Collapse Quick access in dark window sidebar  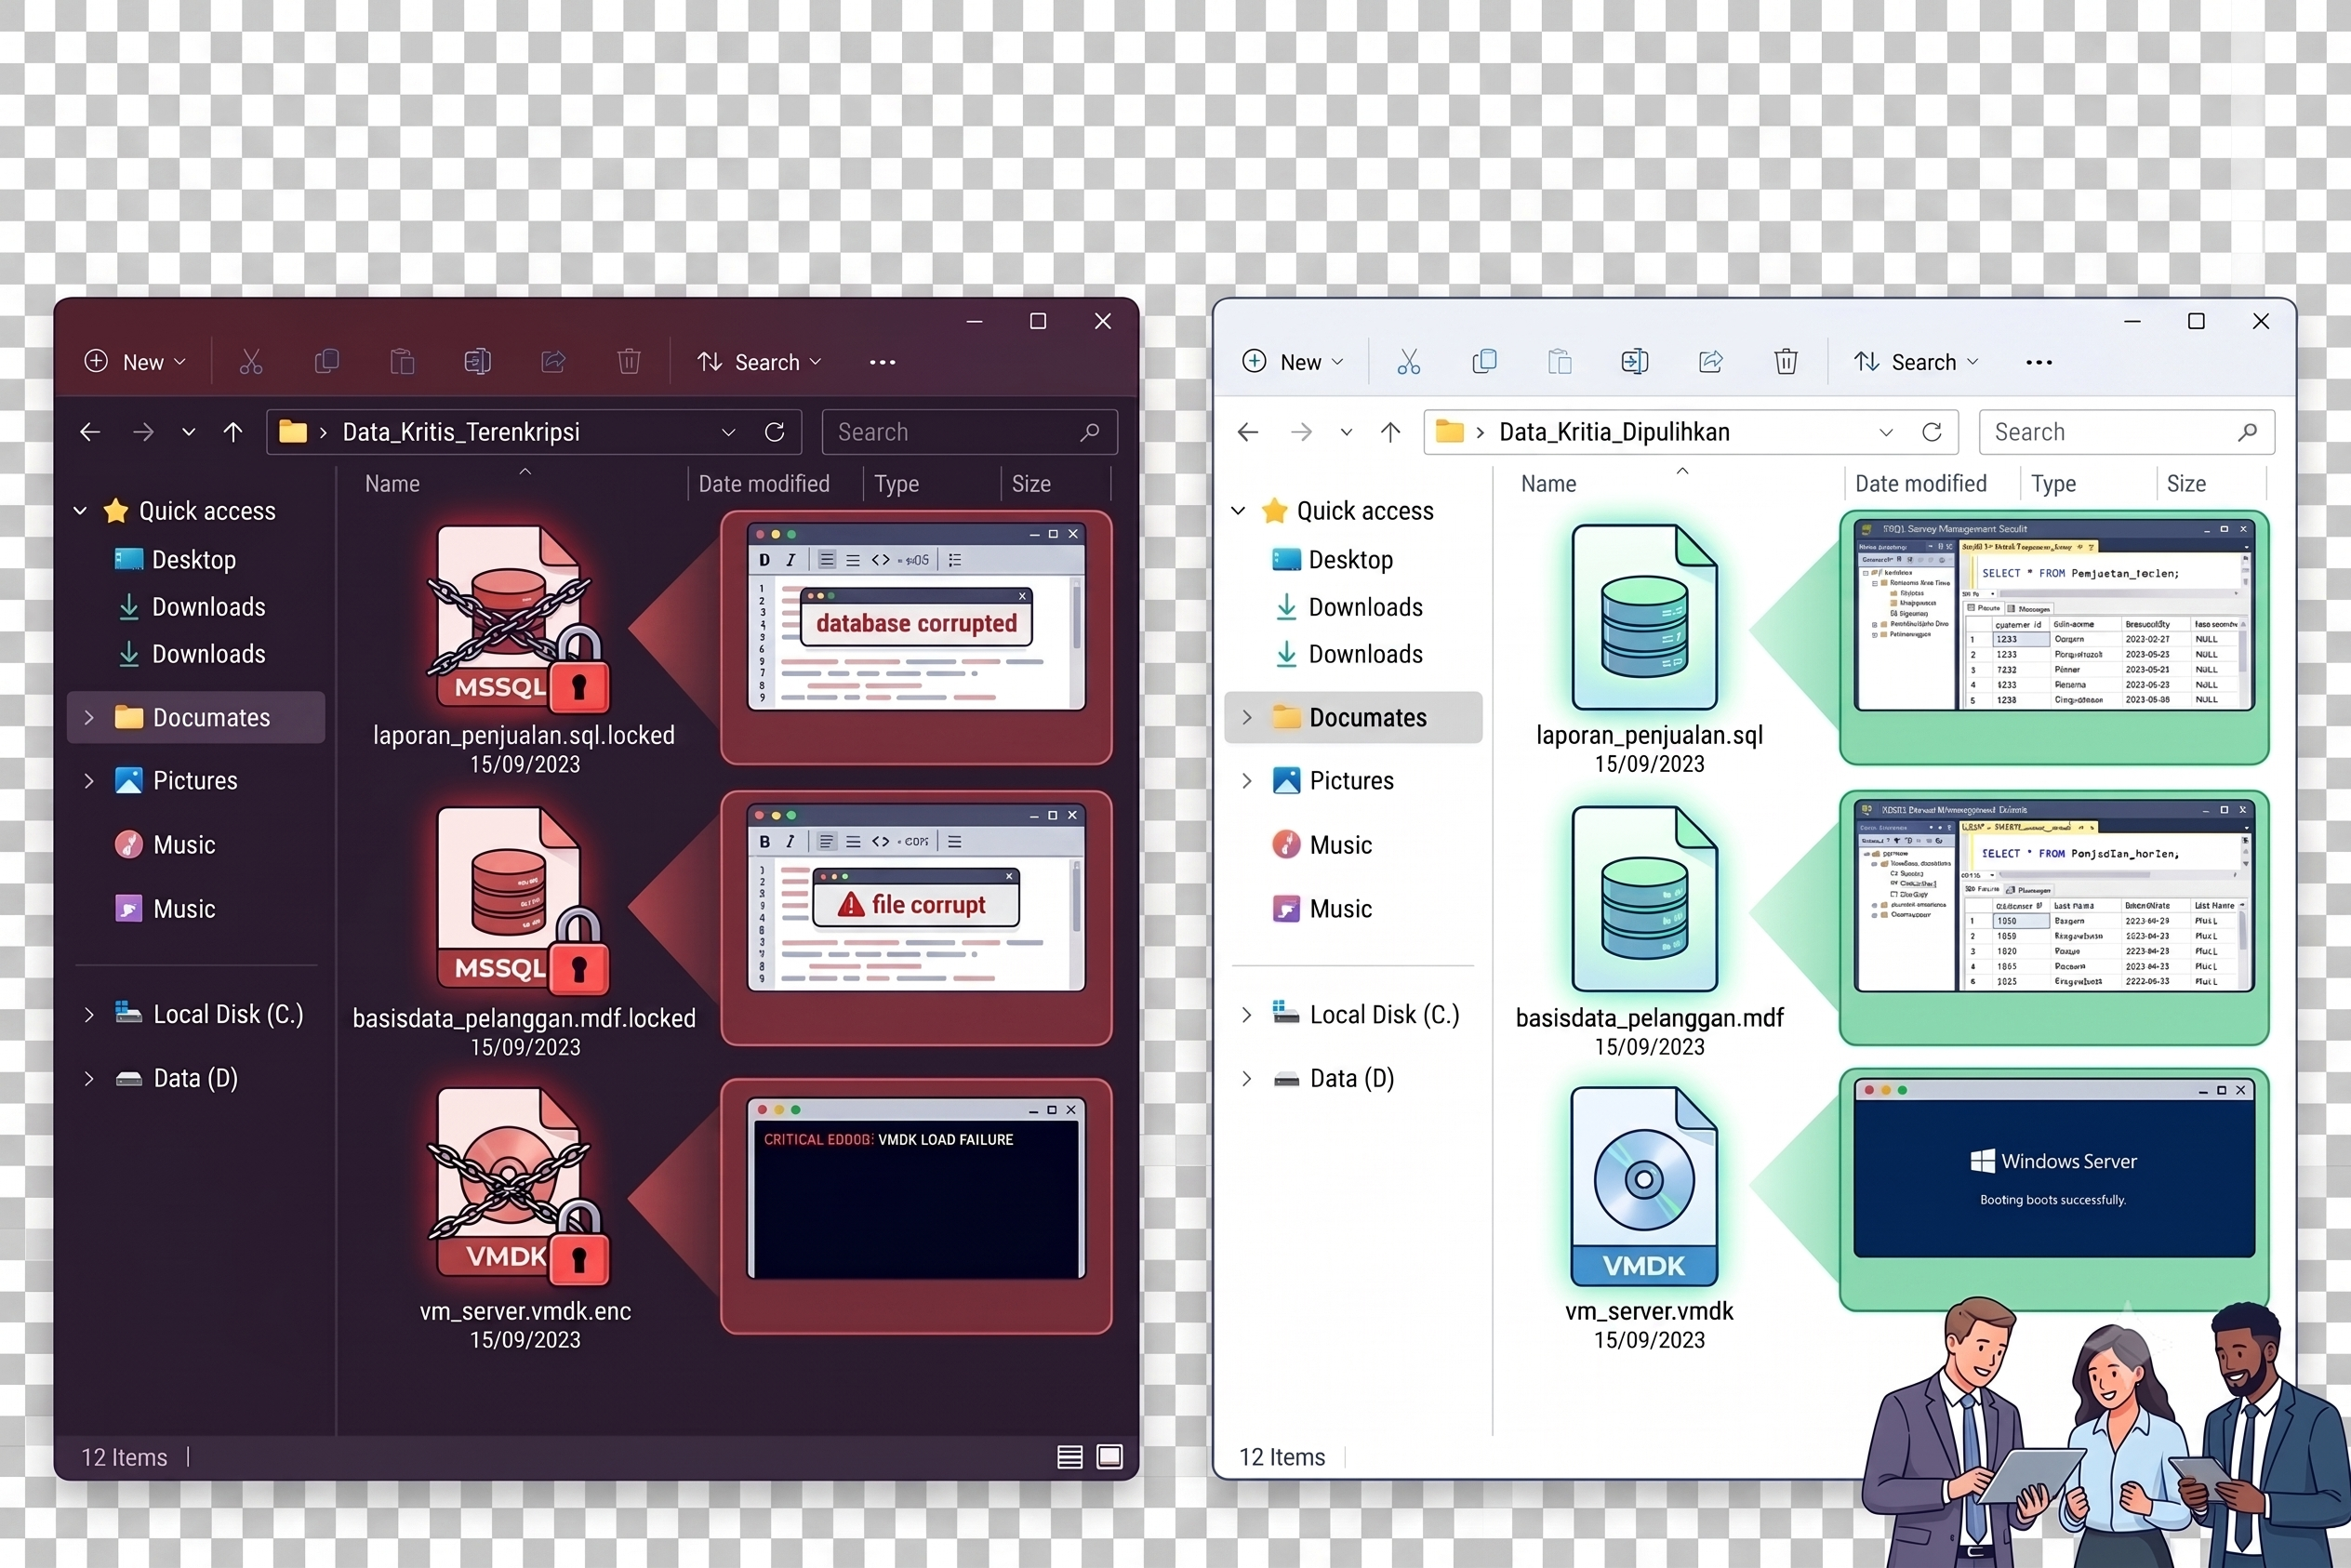click(80, 511)
